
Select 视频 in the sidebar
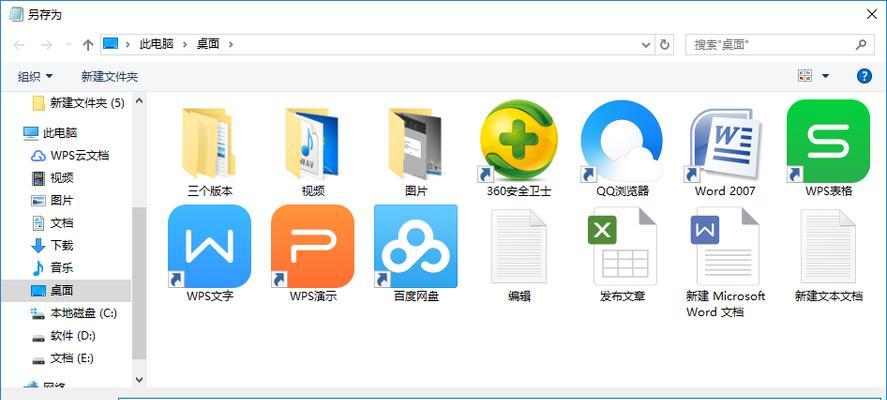53,178
